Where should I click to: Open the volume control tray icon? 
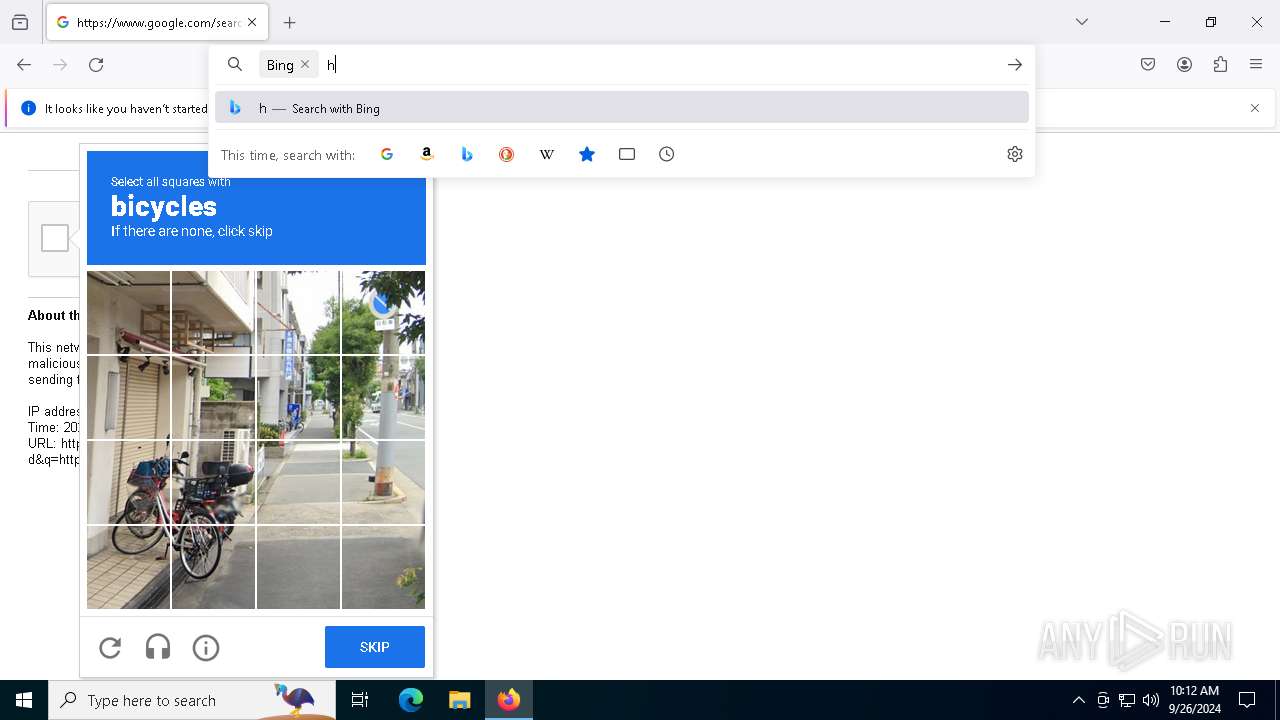pyautogui.click(x=1151, y=700)
